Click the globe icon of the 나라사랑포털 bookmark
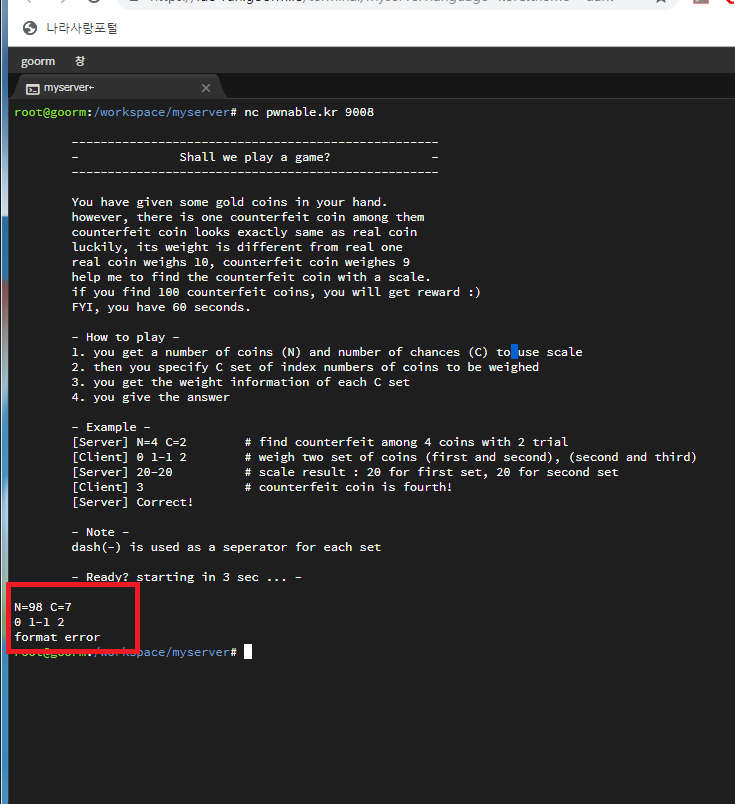Screen dimensions: 735x804 click(29, 28)
